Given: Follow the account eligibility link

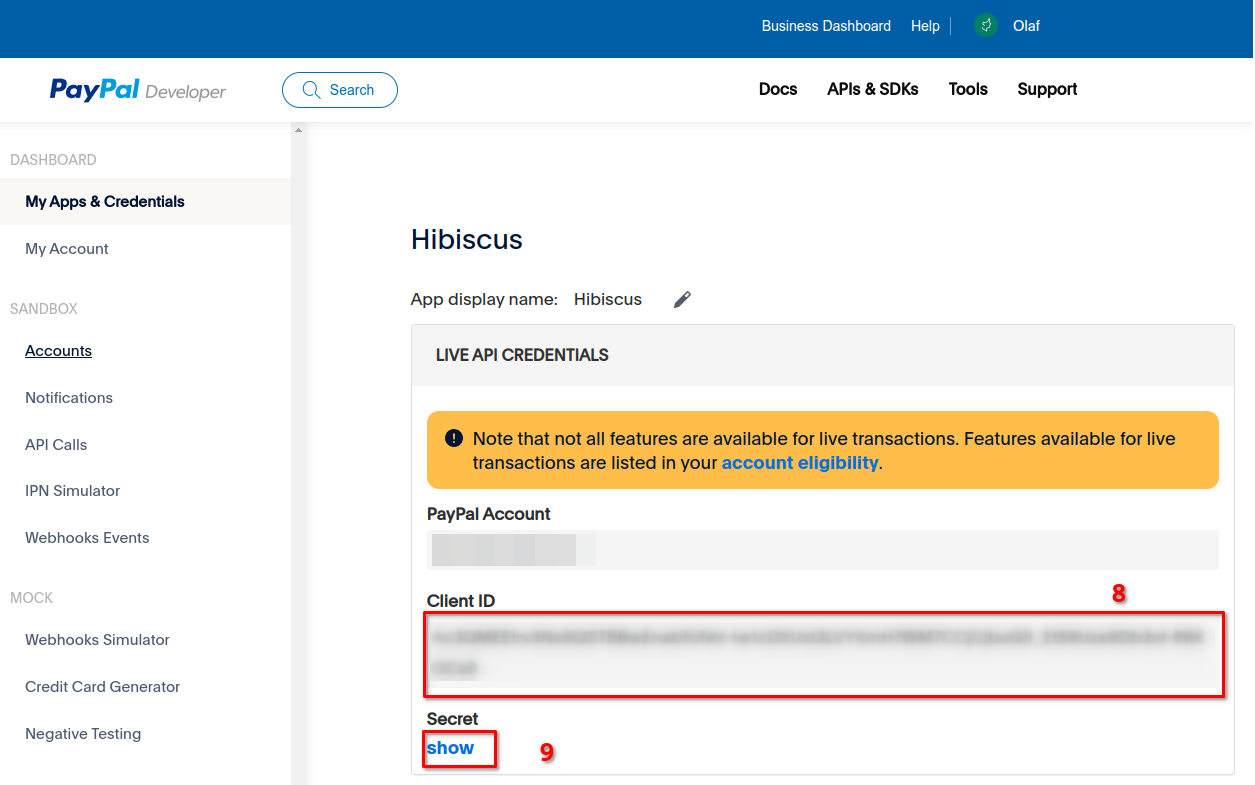Looking at the screenshot, I should click(800, 463).
